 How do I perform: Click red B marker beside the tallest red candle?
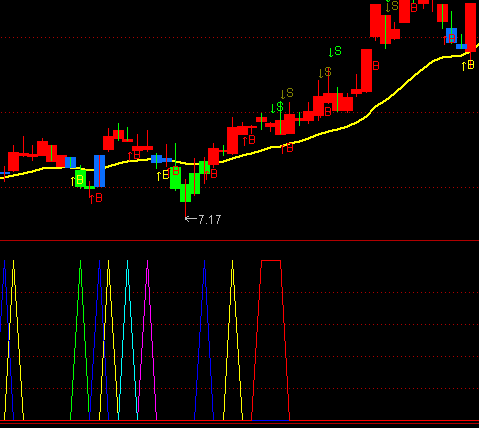tap(376, 66)
